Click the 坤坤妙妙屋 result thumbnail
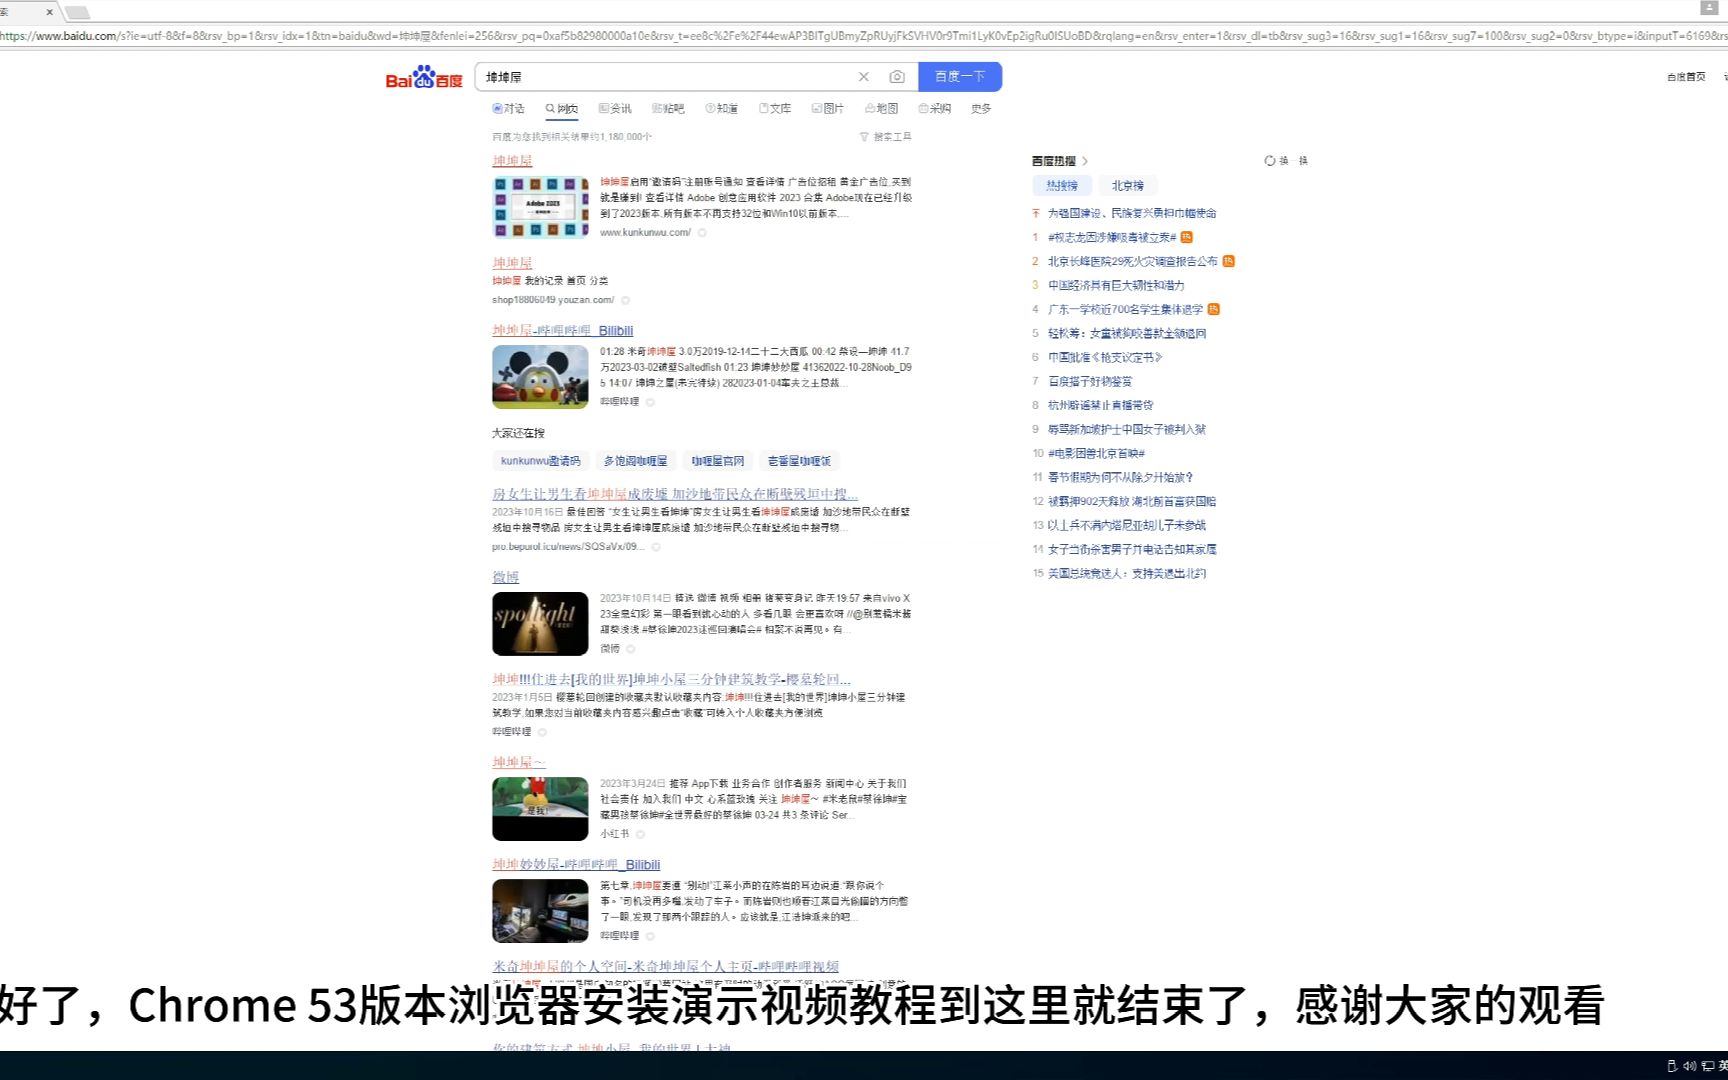Viewport: 1728px width, 1080px height. [x=540, y=911]
